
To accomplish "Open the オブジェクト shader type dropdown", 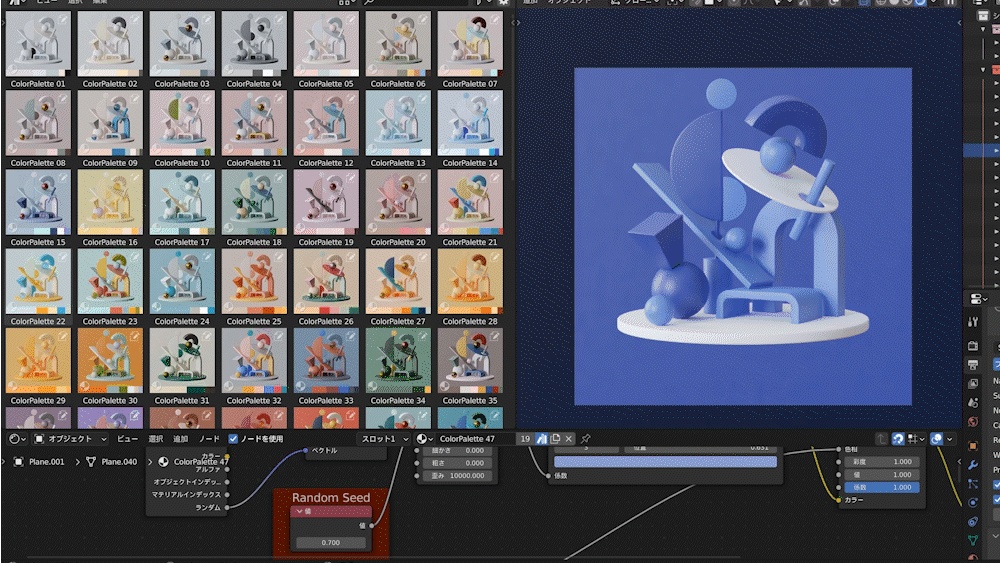I will tap(70, 439).
